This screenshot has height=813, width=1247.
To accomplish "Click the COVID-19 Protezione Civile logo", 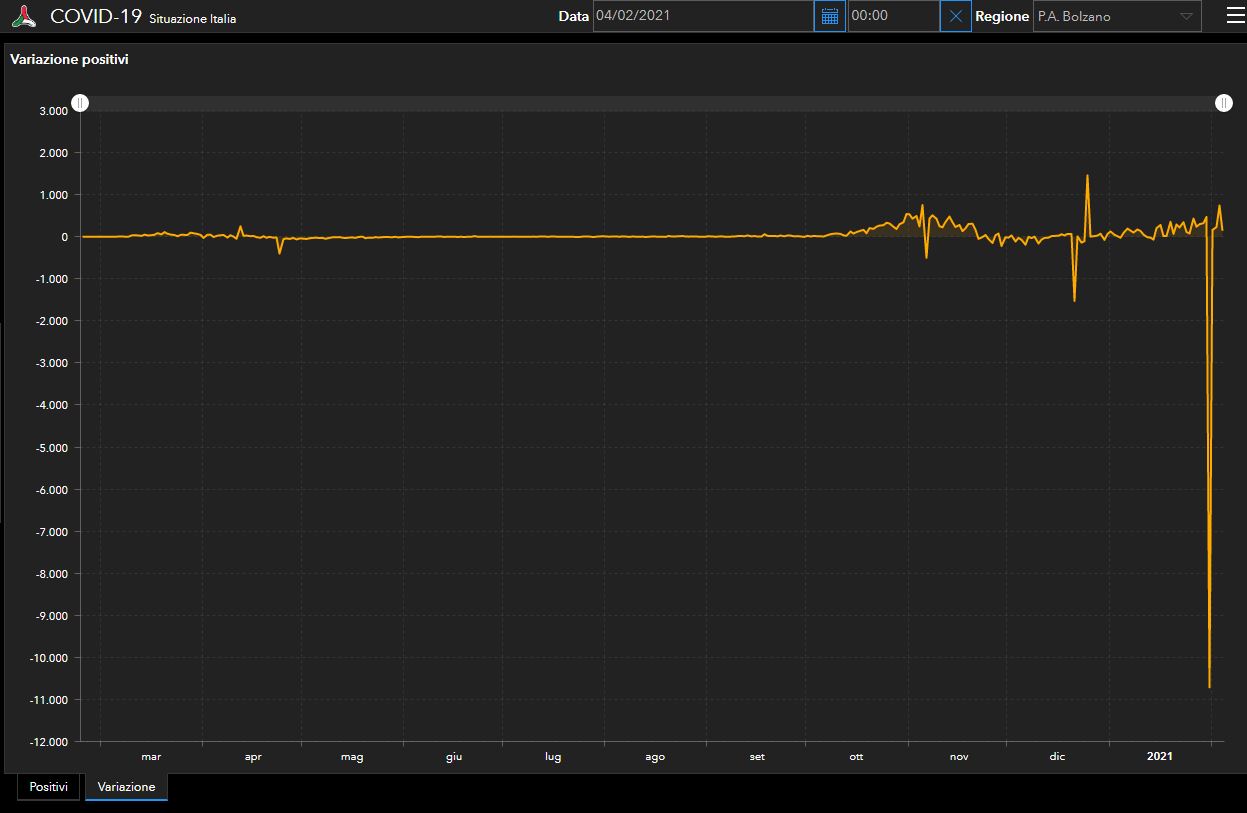I will [x=23, y=16].
